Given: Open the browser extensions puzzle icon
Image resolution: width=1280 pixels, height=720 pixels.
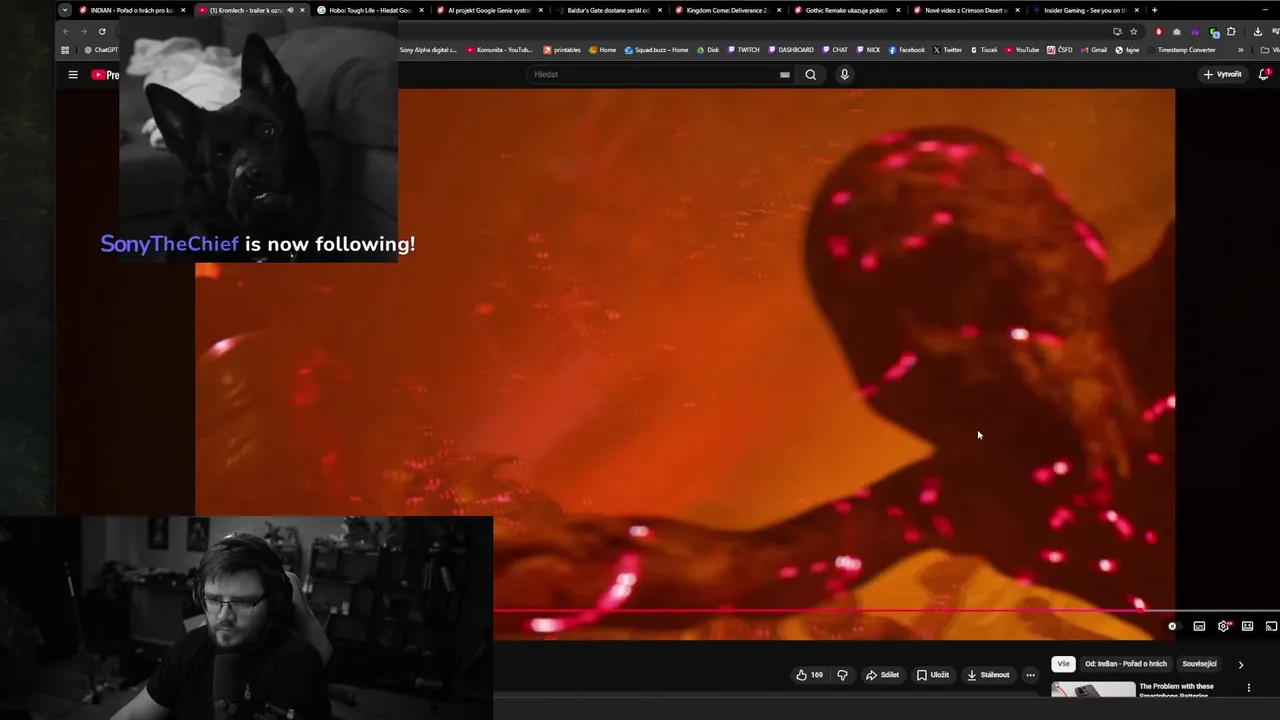Looking at the screenshot, I should 1231,31.
